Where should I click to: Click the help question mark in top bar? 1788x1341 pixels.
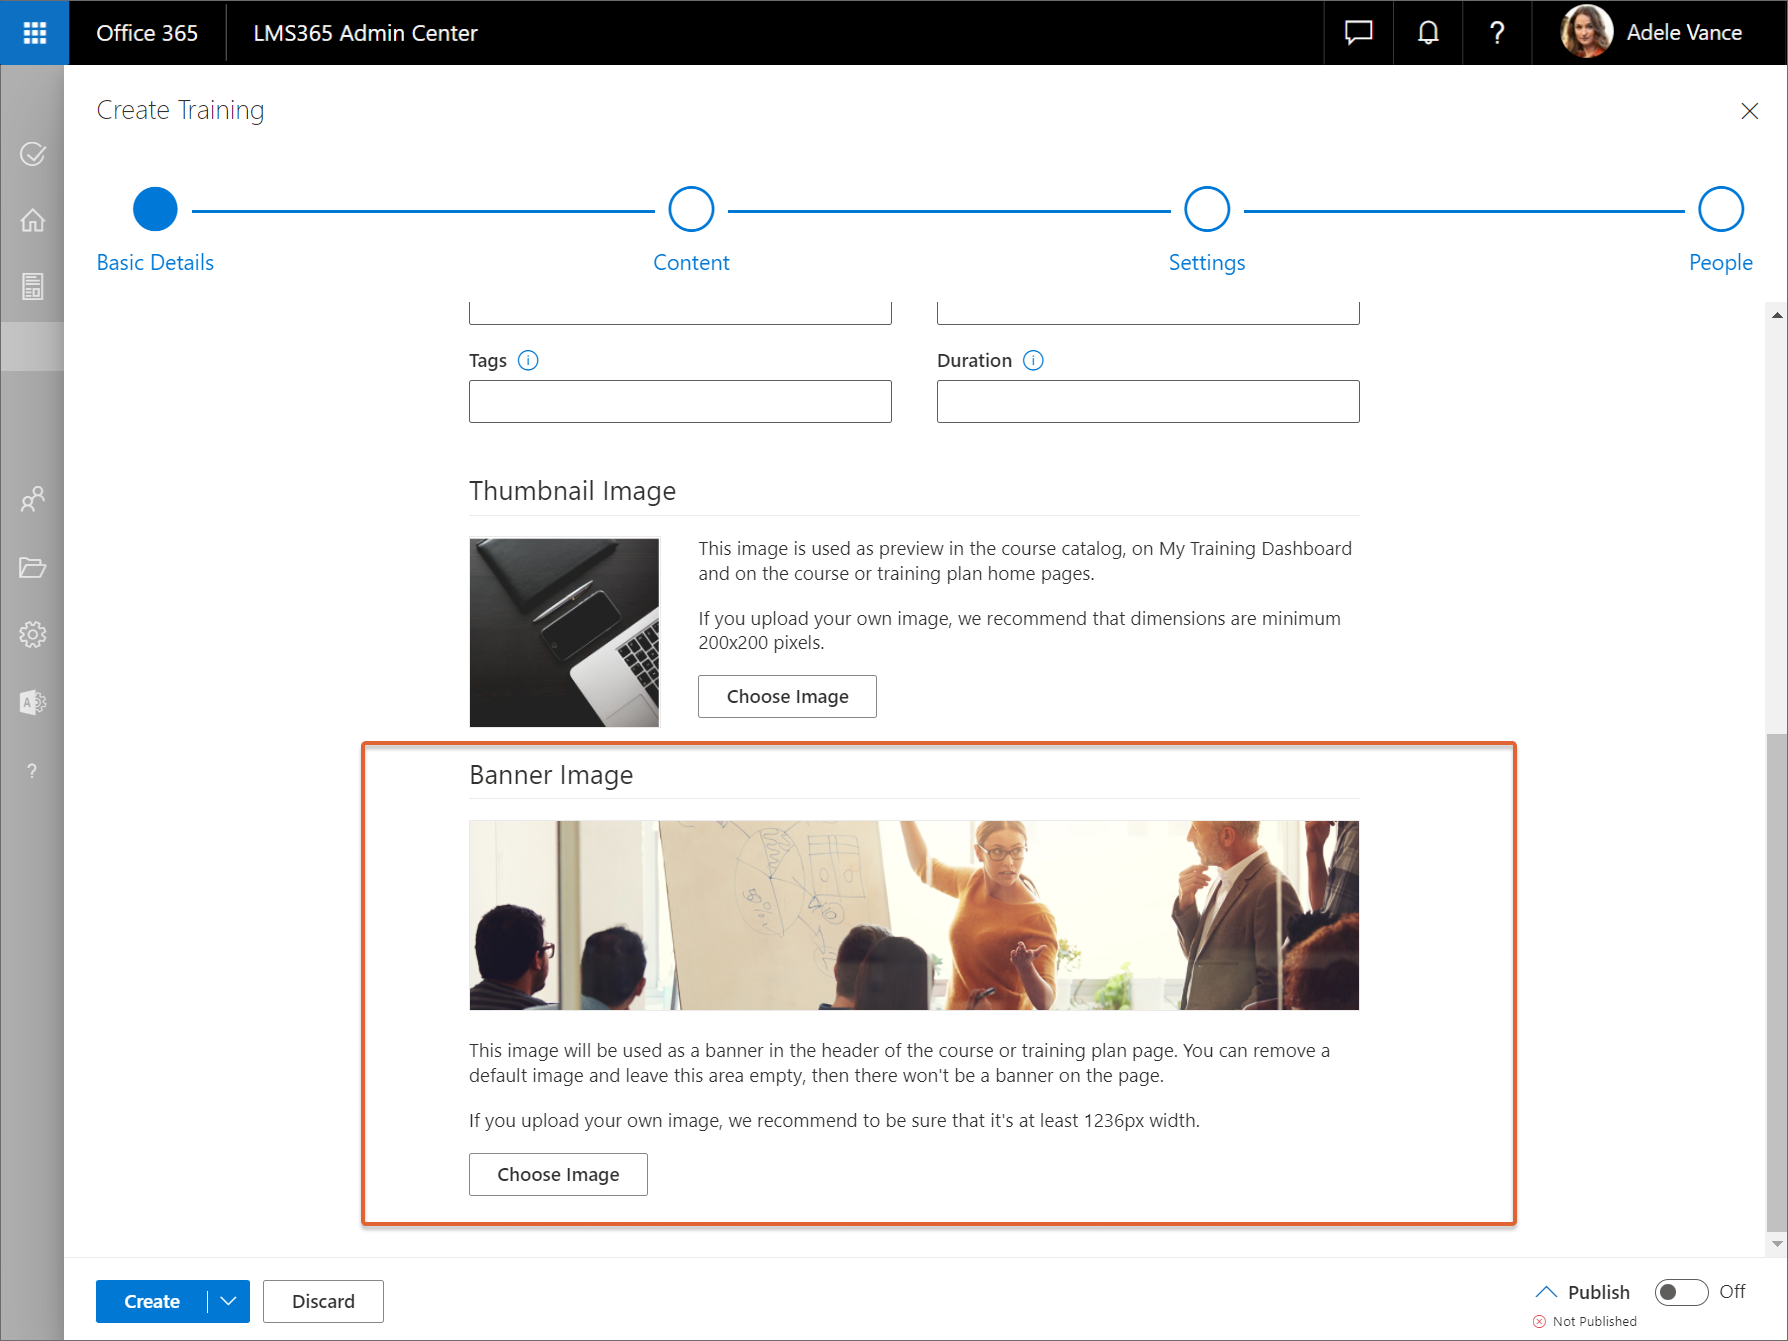click(1497, 33)
